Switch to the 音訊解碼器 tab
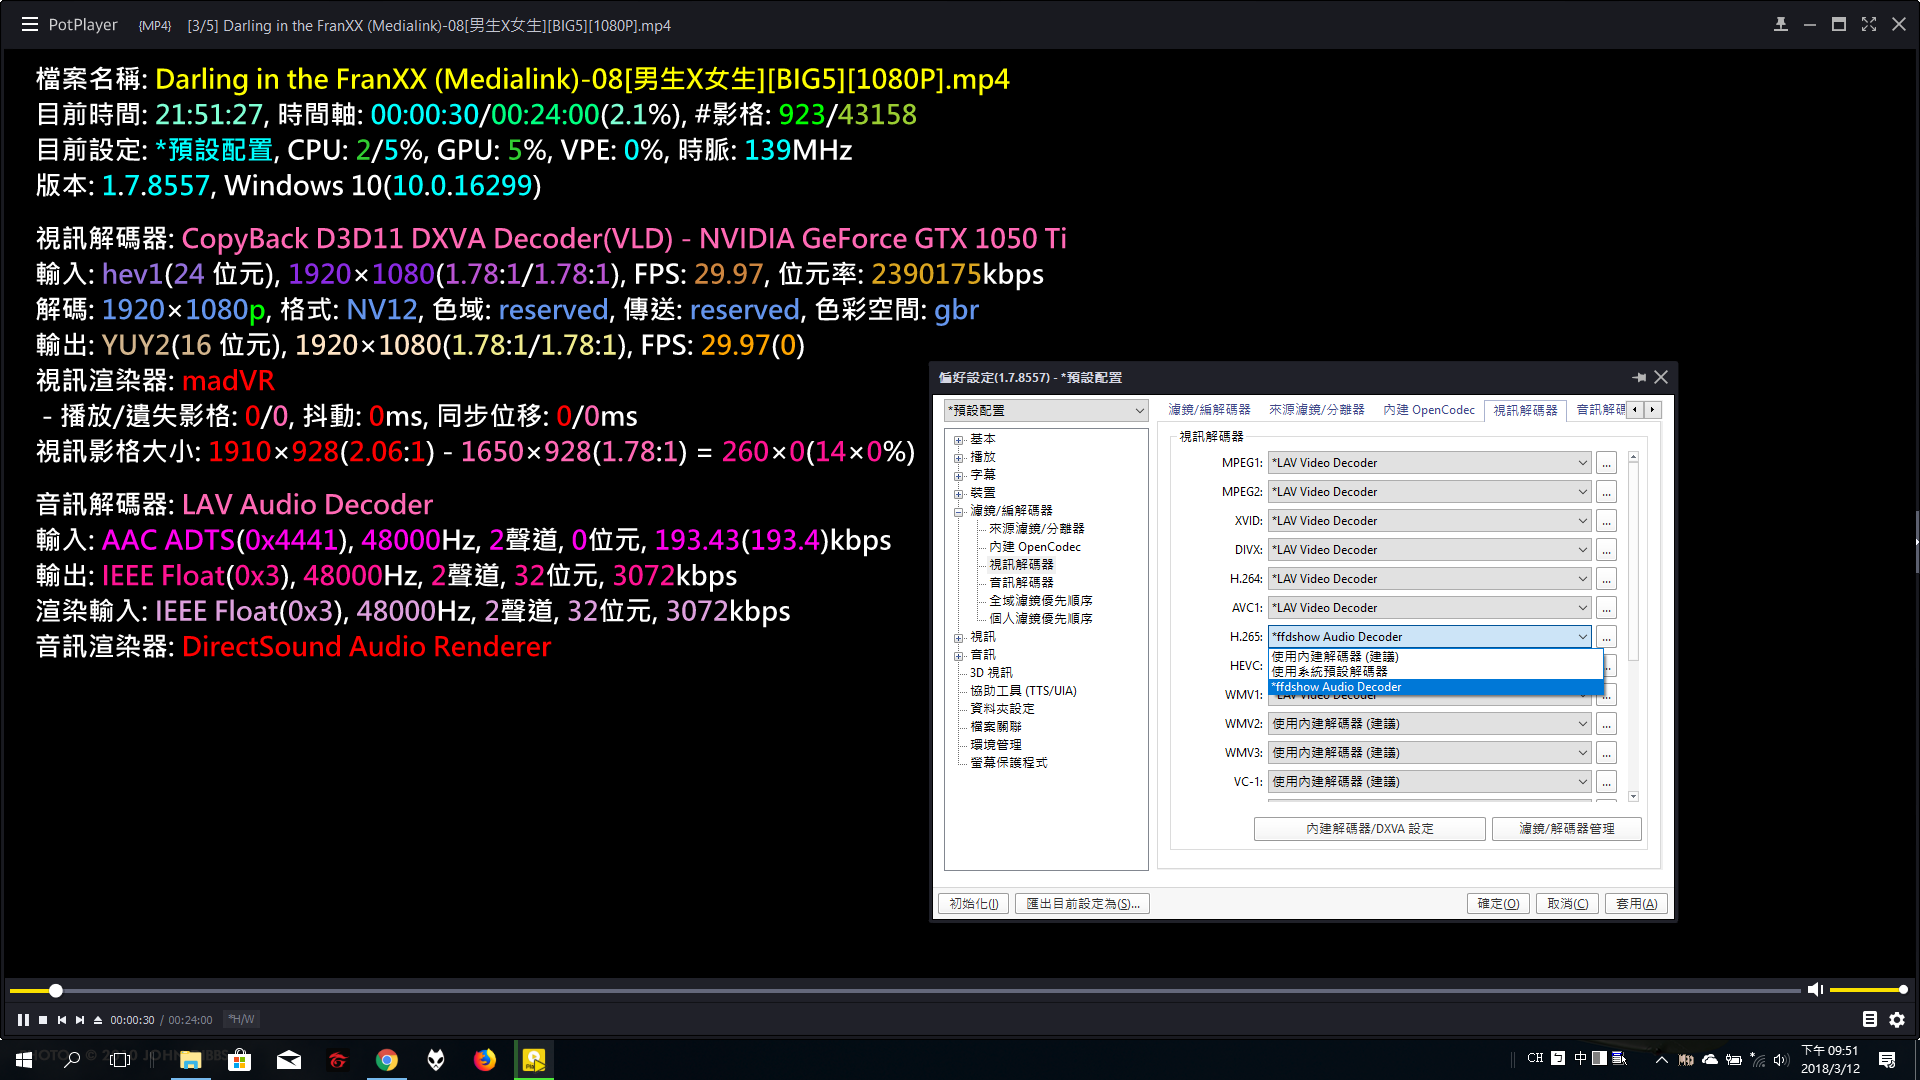The width and height of the screenshot is (1920, 1080). coord(1601,410)
